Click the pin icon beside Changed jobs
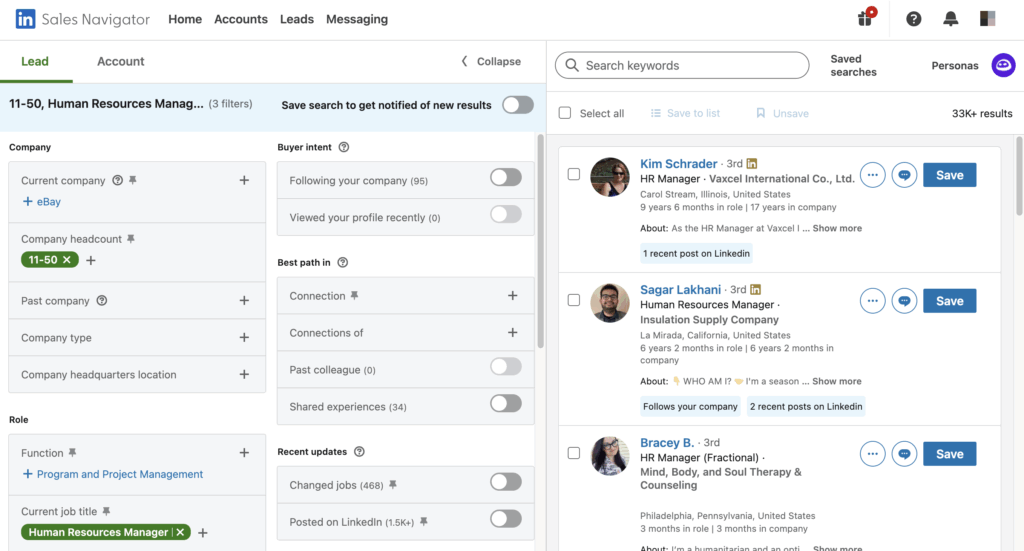Viewport: 1024px width, 551px height. coord(392,484)
